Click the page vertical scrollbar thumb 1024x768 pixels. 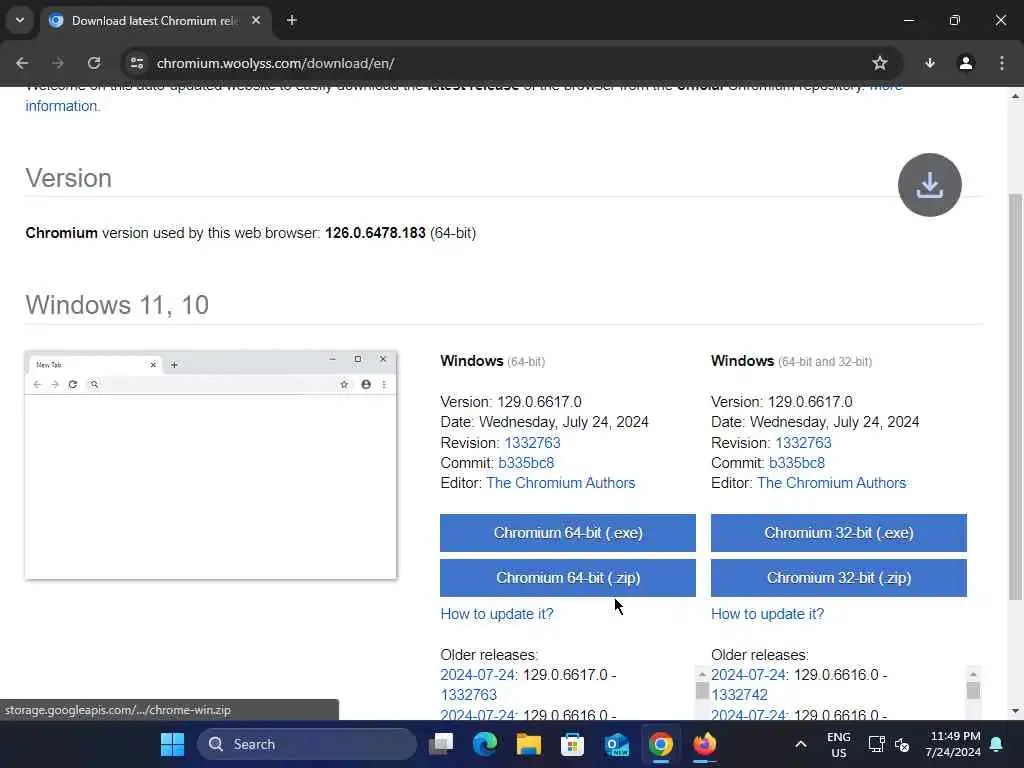(x=1015, y=396)
